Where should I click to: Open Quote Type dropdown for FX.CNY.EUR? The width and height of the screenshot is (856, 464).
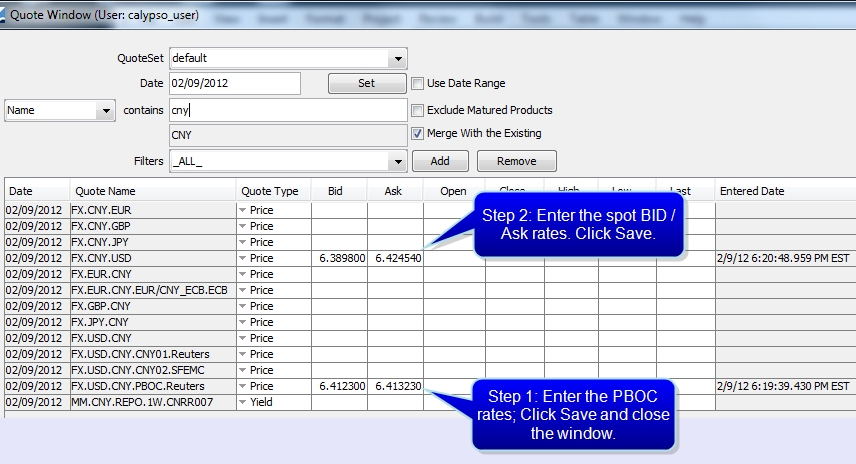tap(242, 210)
